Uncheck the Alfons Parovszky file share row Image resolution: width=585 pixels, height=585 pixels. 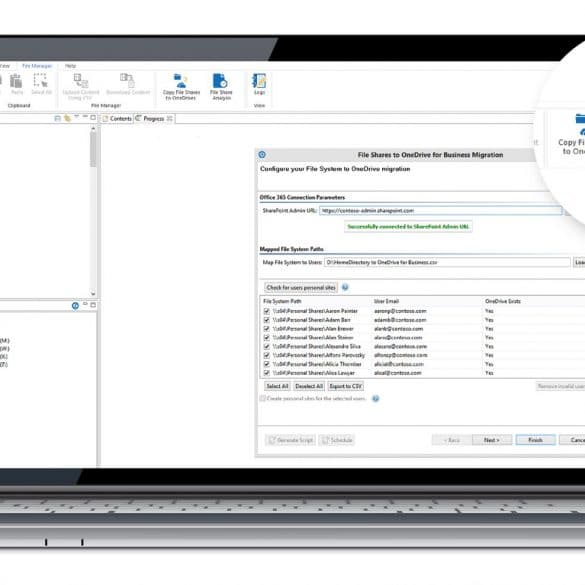(266, 355)
